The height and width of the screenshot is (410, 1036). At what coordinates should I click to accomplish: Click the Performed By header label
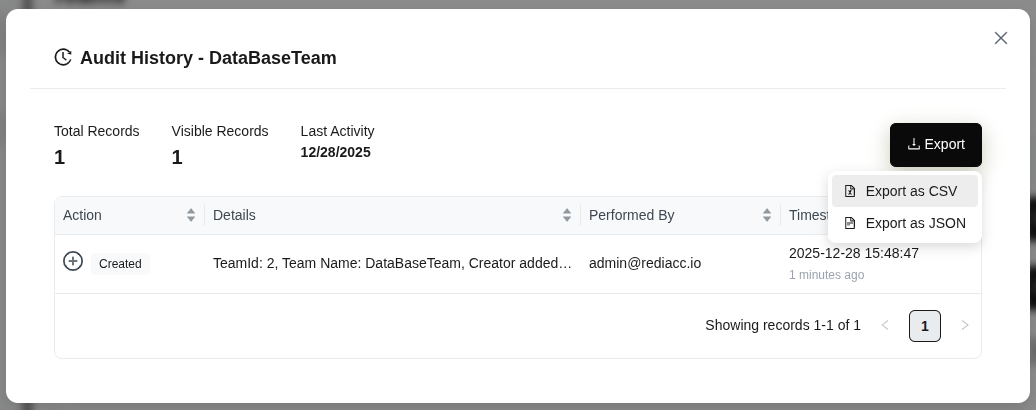point(631,215)
